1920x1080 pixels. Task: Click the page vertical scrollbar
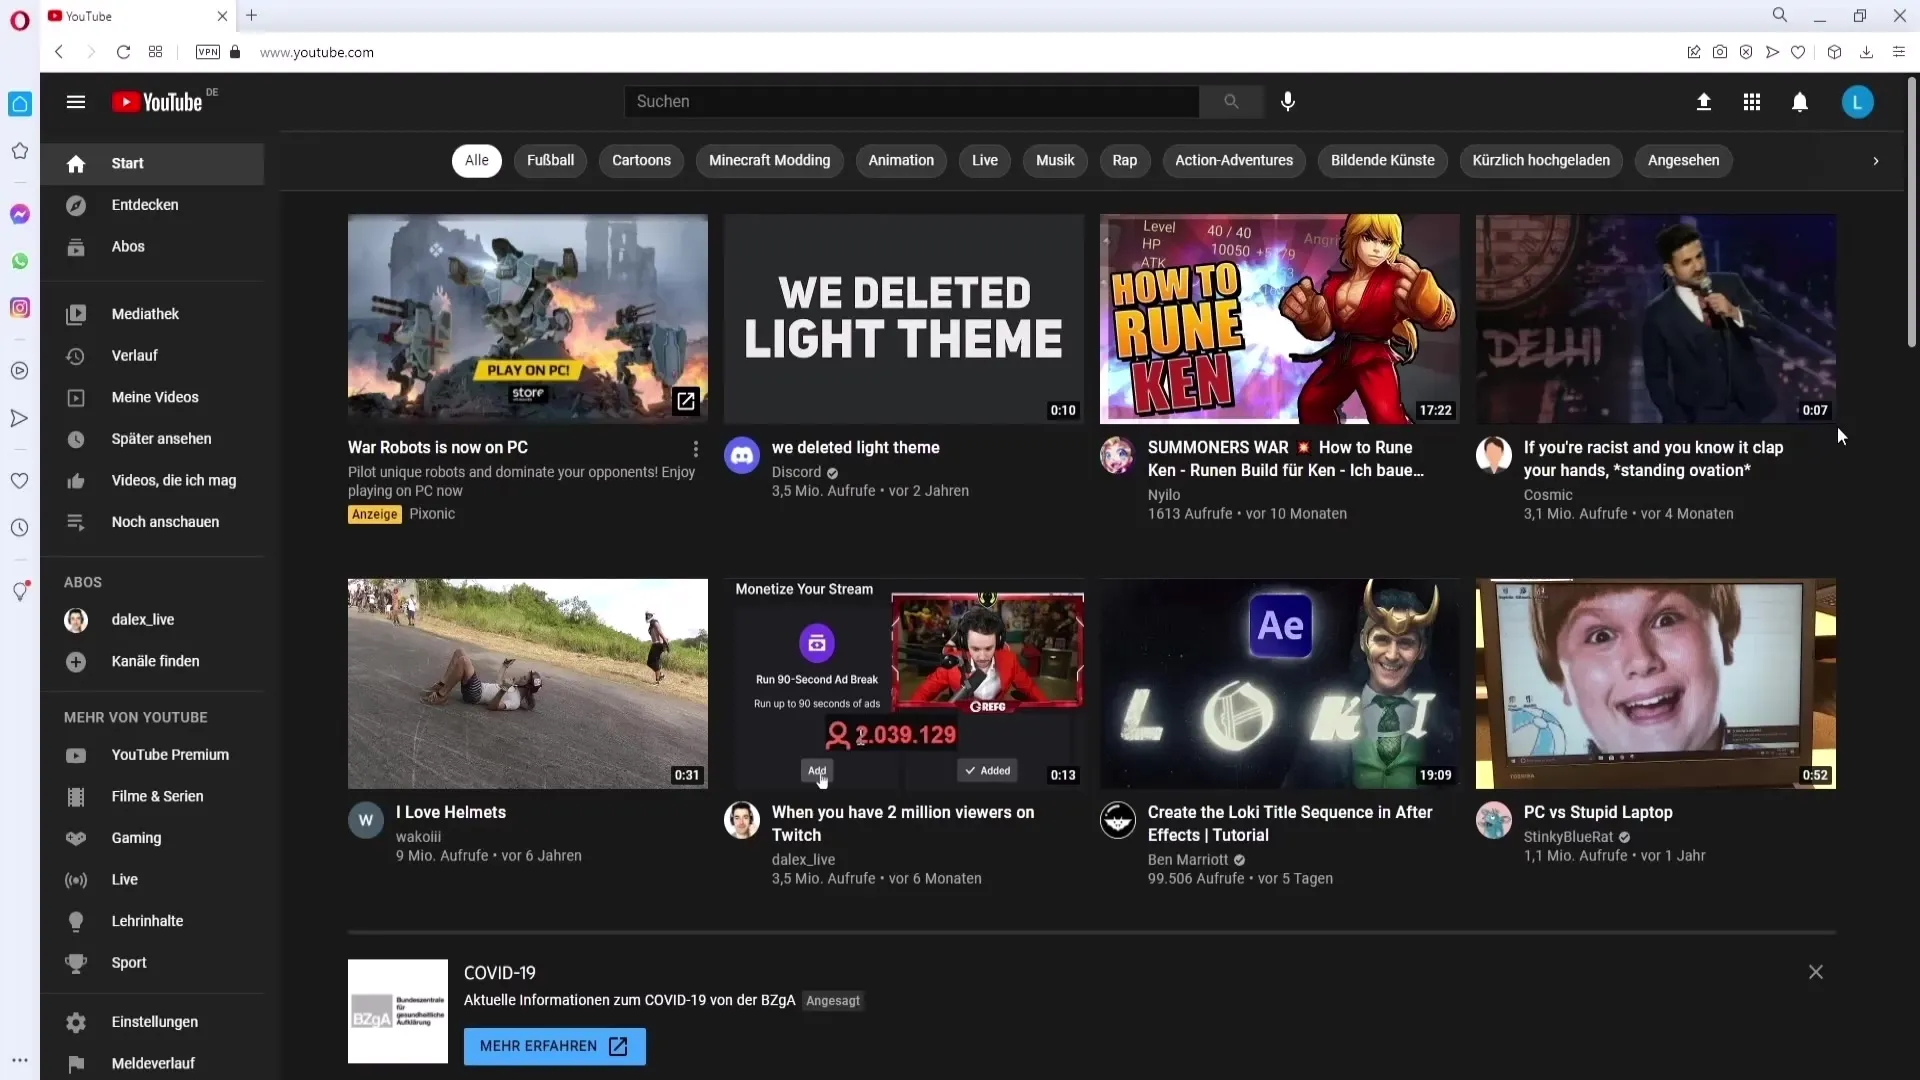(x=1911, y=213)
